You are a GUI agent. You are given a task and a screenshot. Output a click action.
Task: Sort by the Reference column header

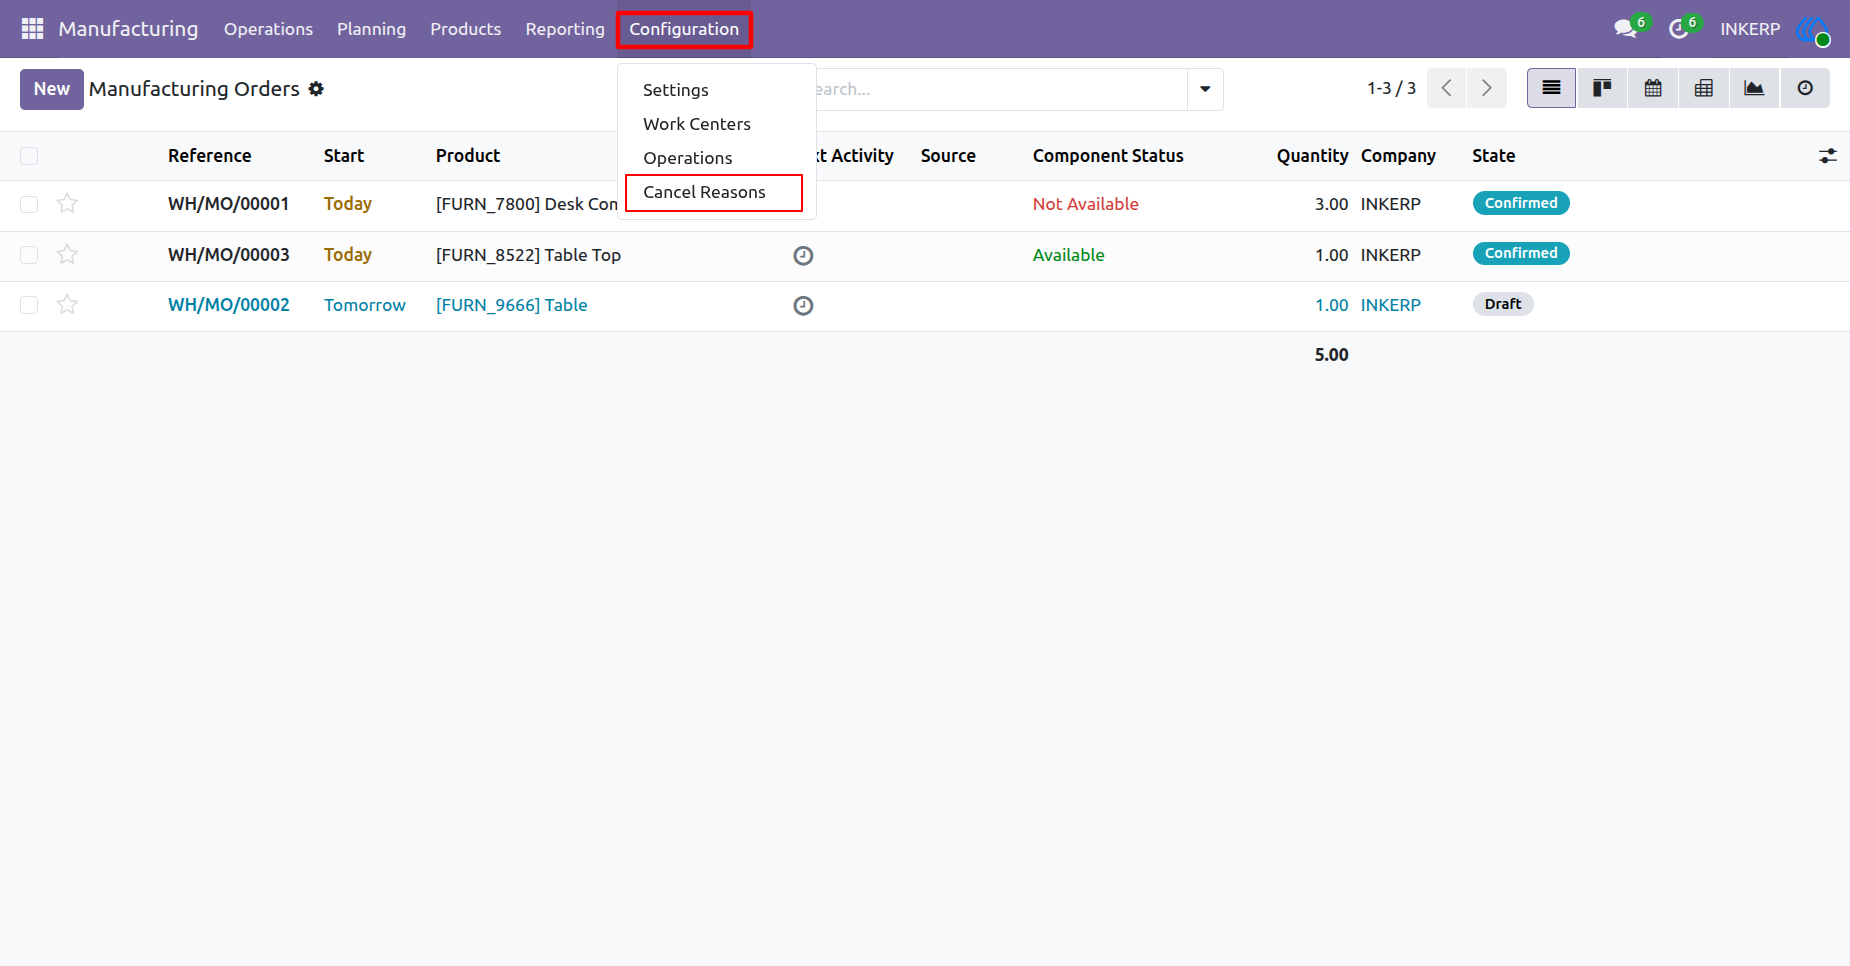(x=210, y=156)
